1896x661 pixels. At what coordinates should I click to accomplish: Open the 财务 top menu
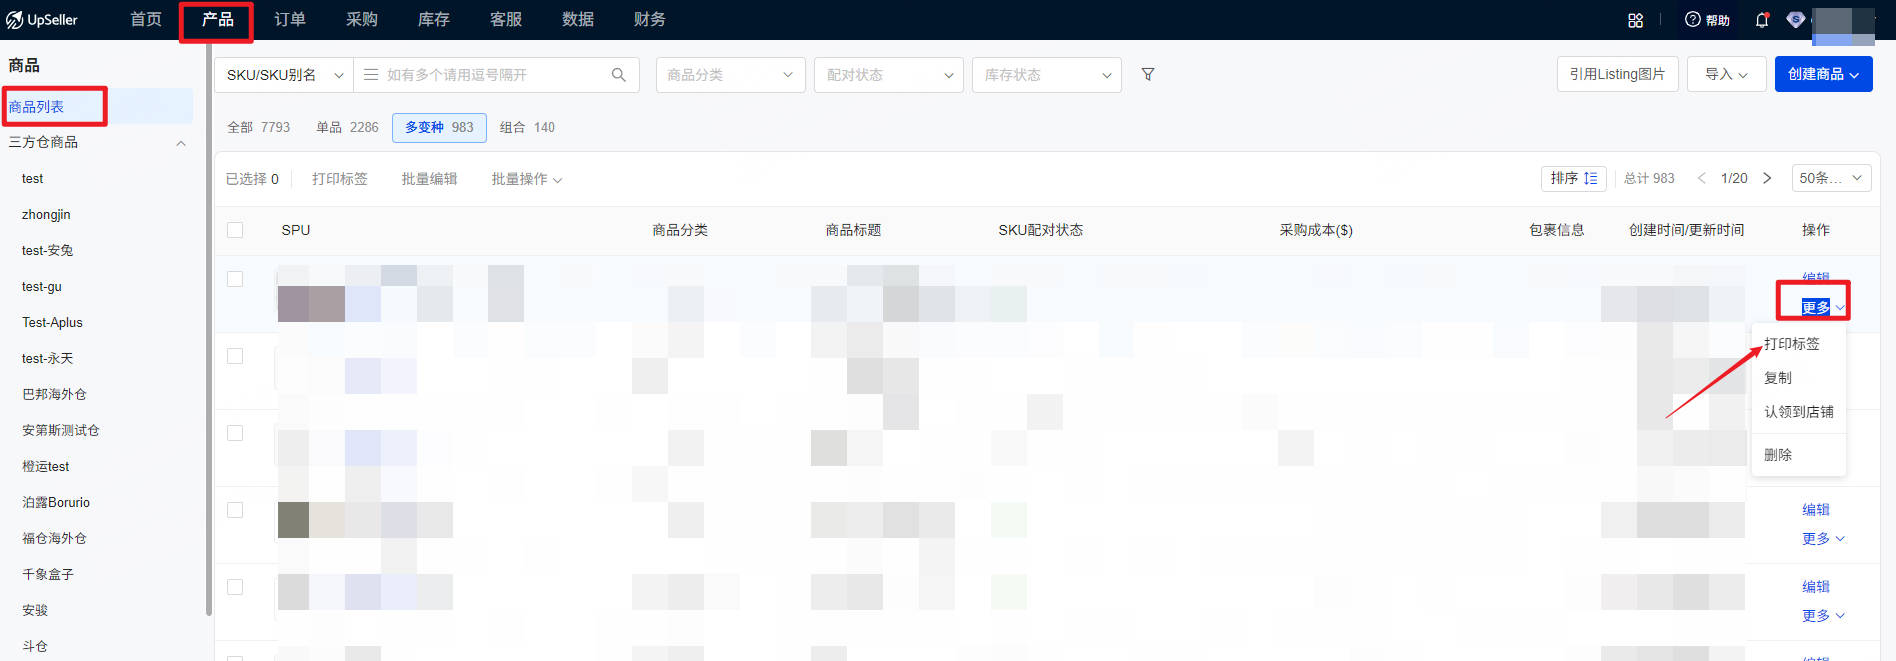(650, 19)
